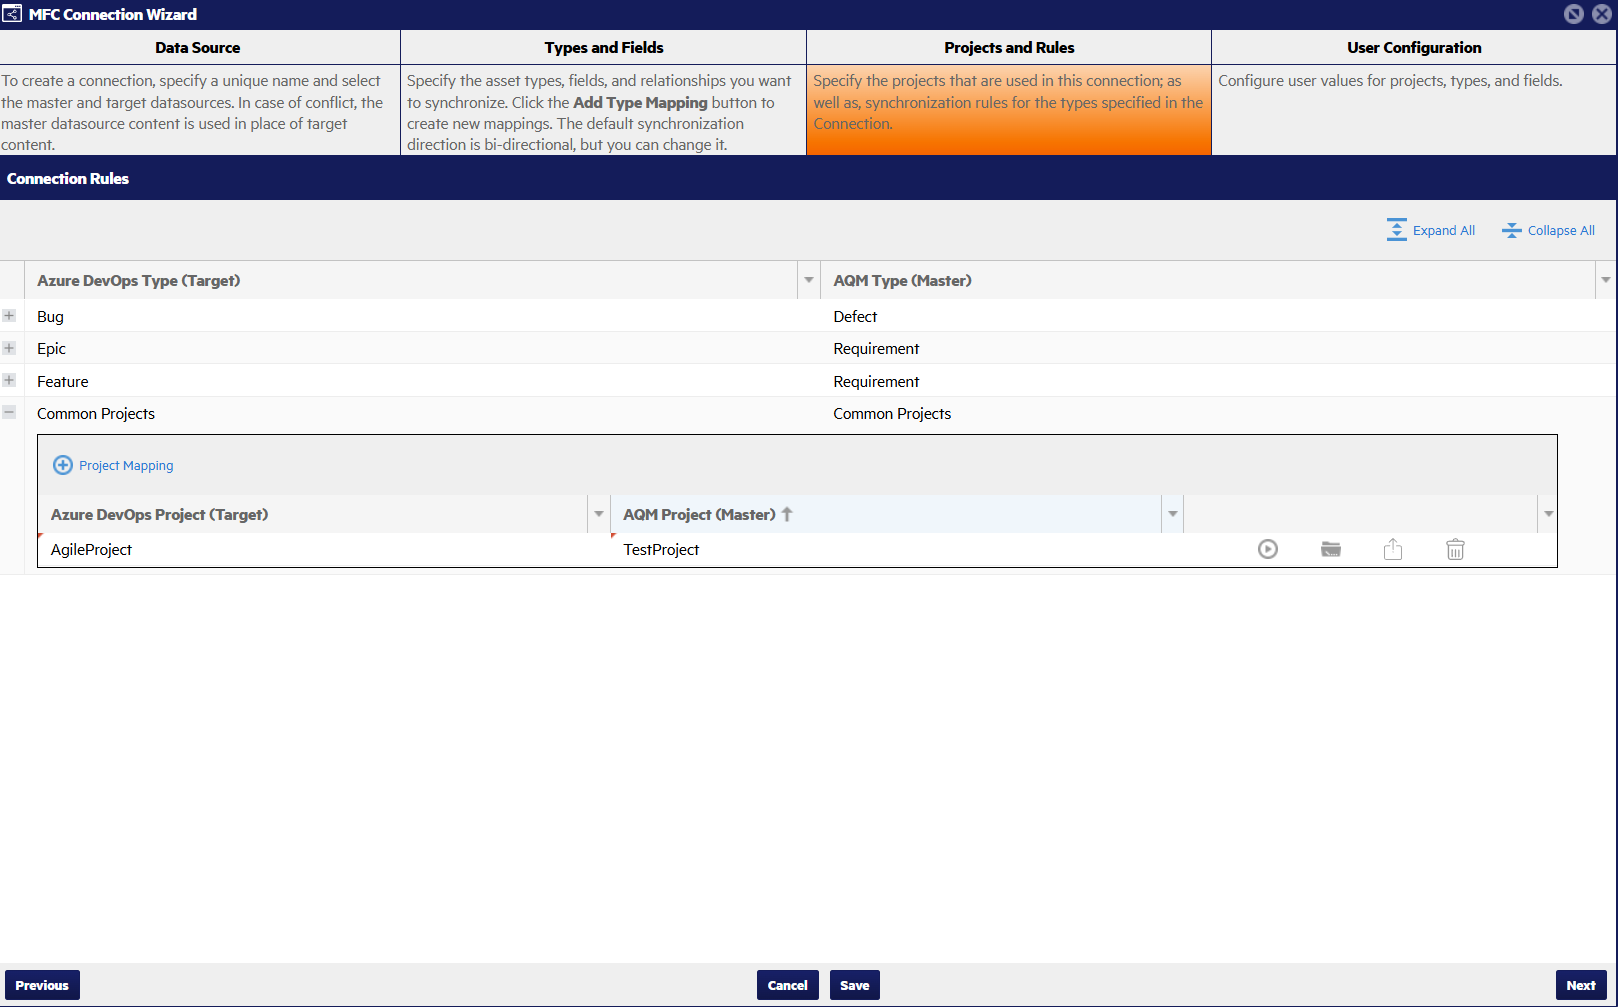Select the Expand All icon

point(1397,229)
